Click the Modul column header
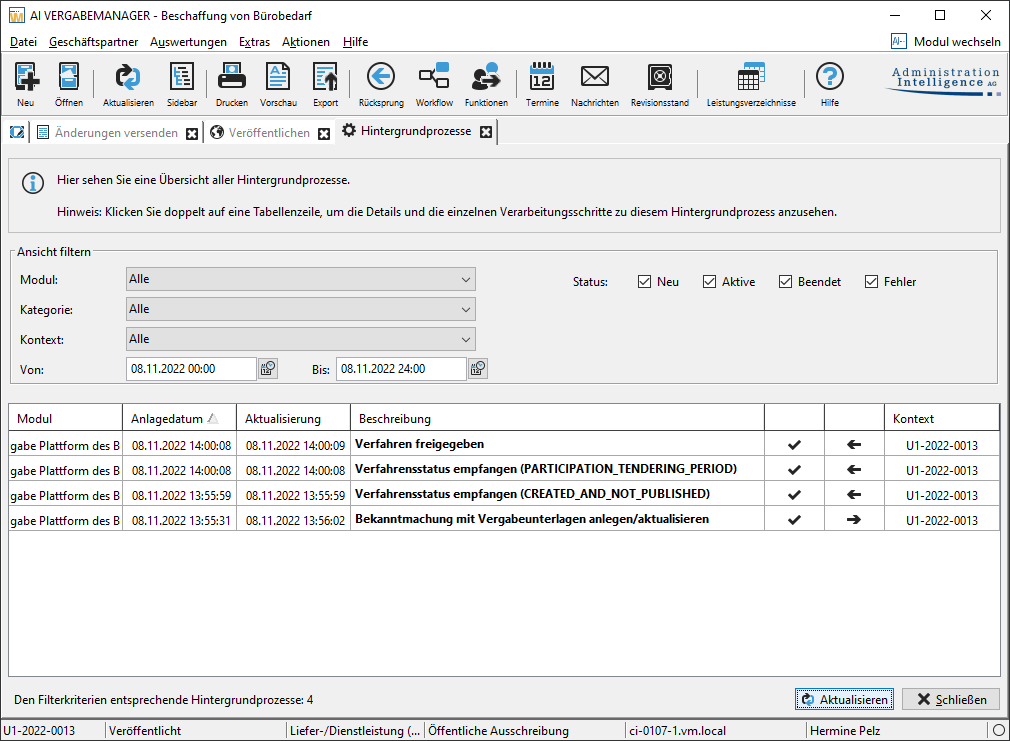 point(65,418)
